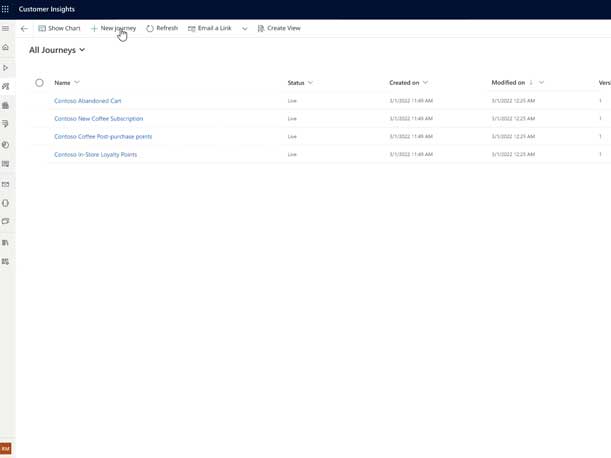Image resolution: width=611 pixels, height=458 pixels.
Task: Open the Contoso Abandoned Cart journey
Action: click(x=88, y=101)
